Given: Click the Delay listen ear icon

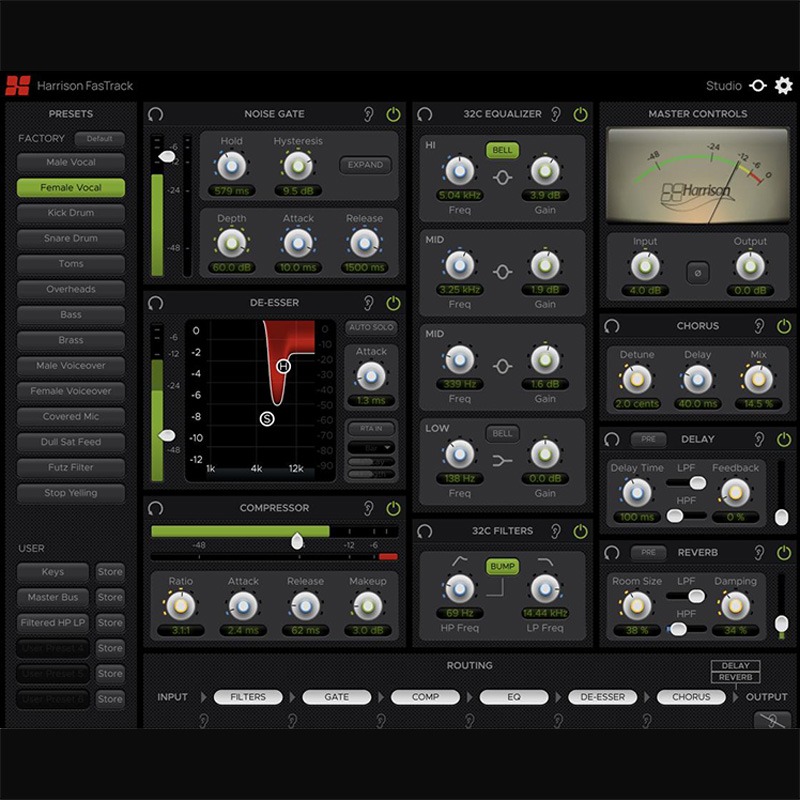Looking at the screenshot, I should [759, 439].
